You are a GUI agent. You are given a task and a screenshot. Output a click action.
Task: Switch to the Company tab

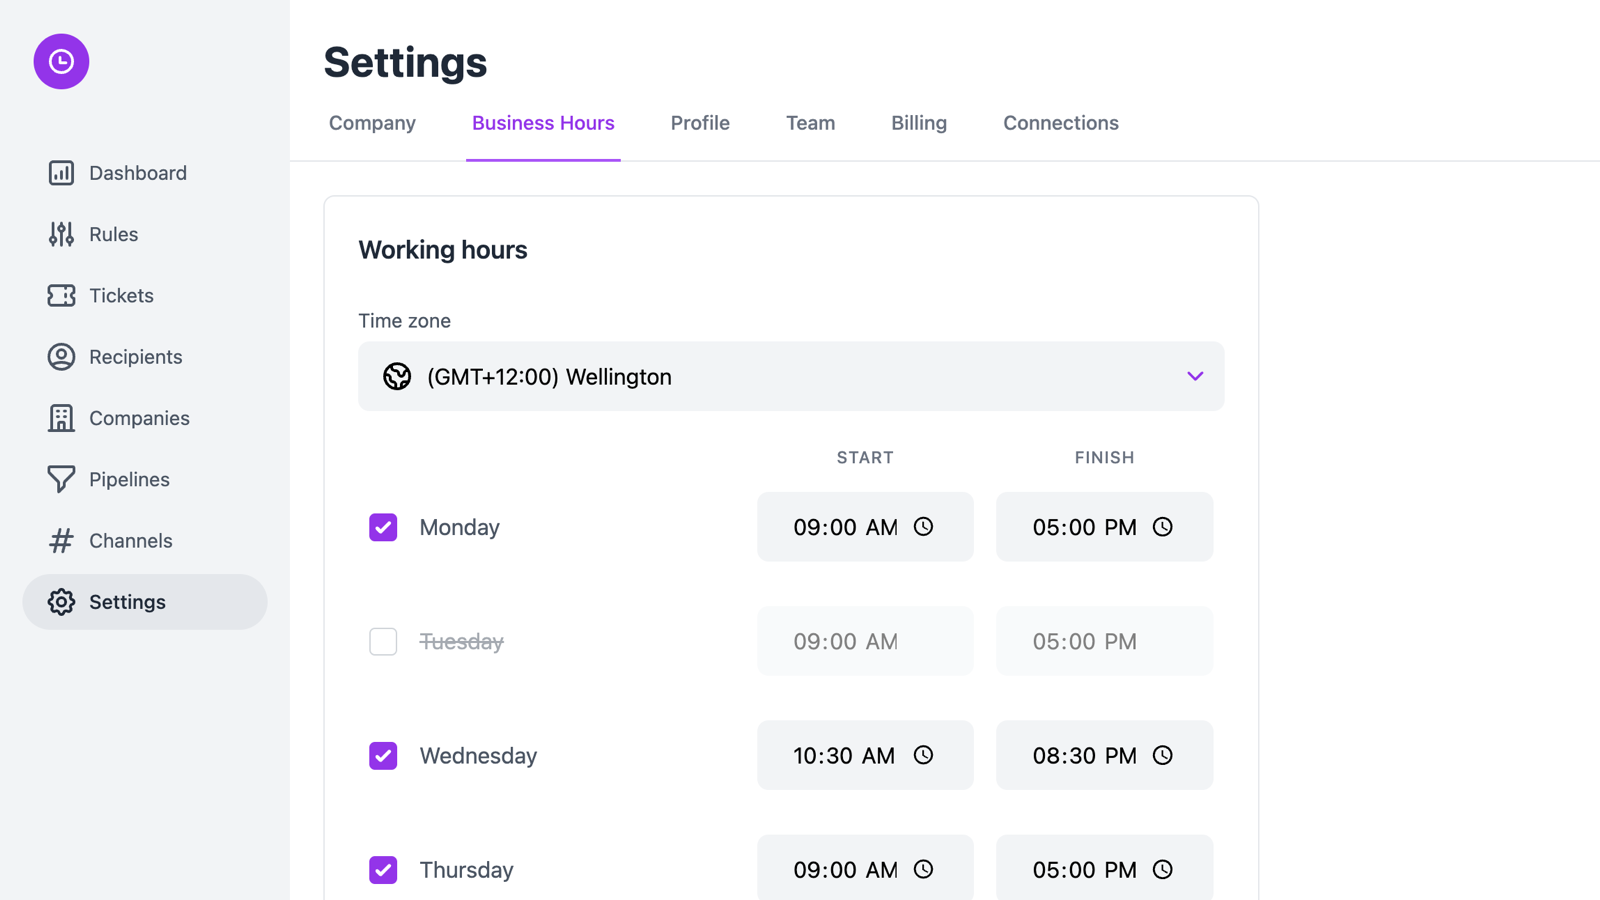coord(372,123)
